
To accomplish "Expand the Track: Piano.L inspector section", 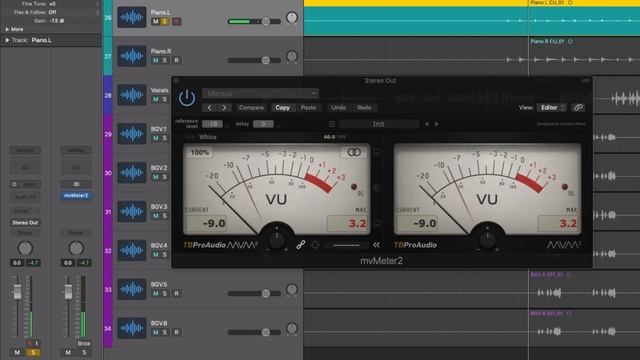I will coord(7,40).
